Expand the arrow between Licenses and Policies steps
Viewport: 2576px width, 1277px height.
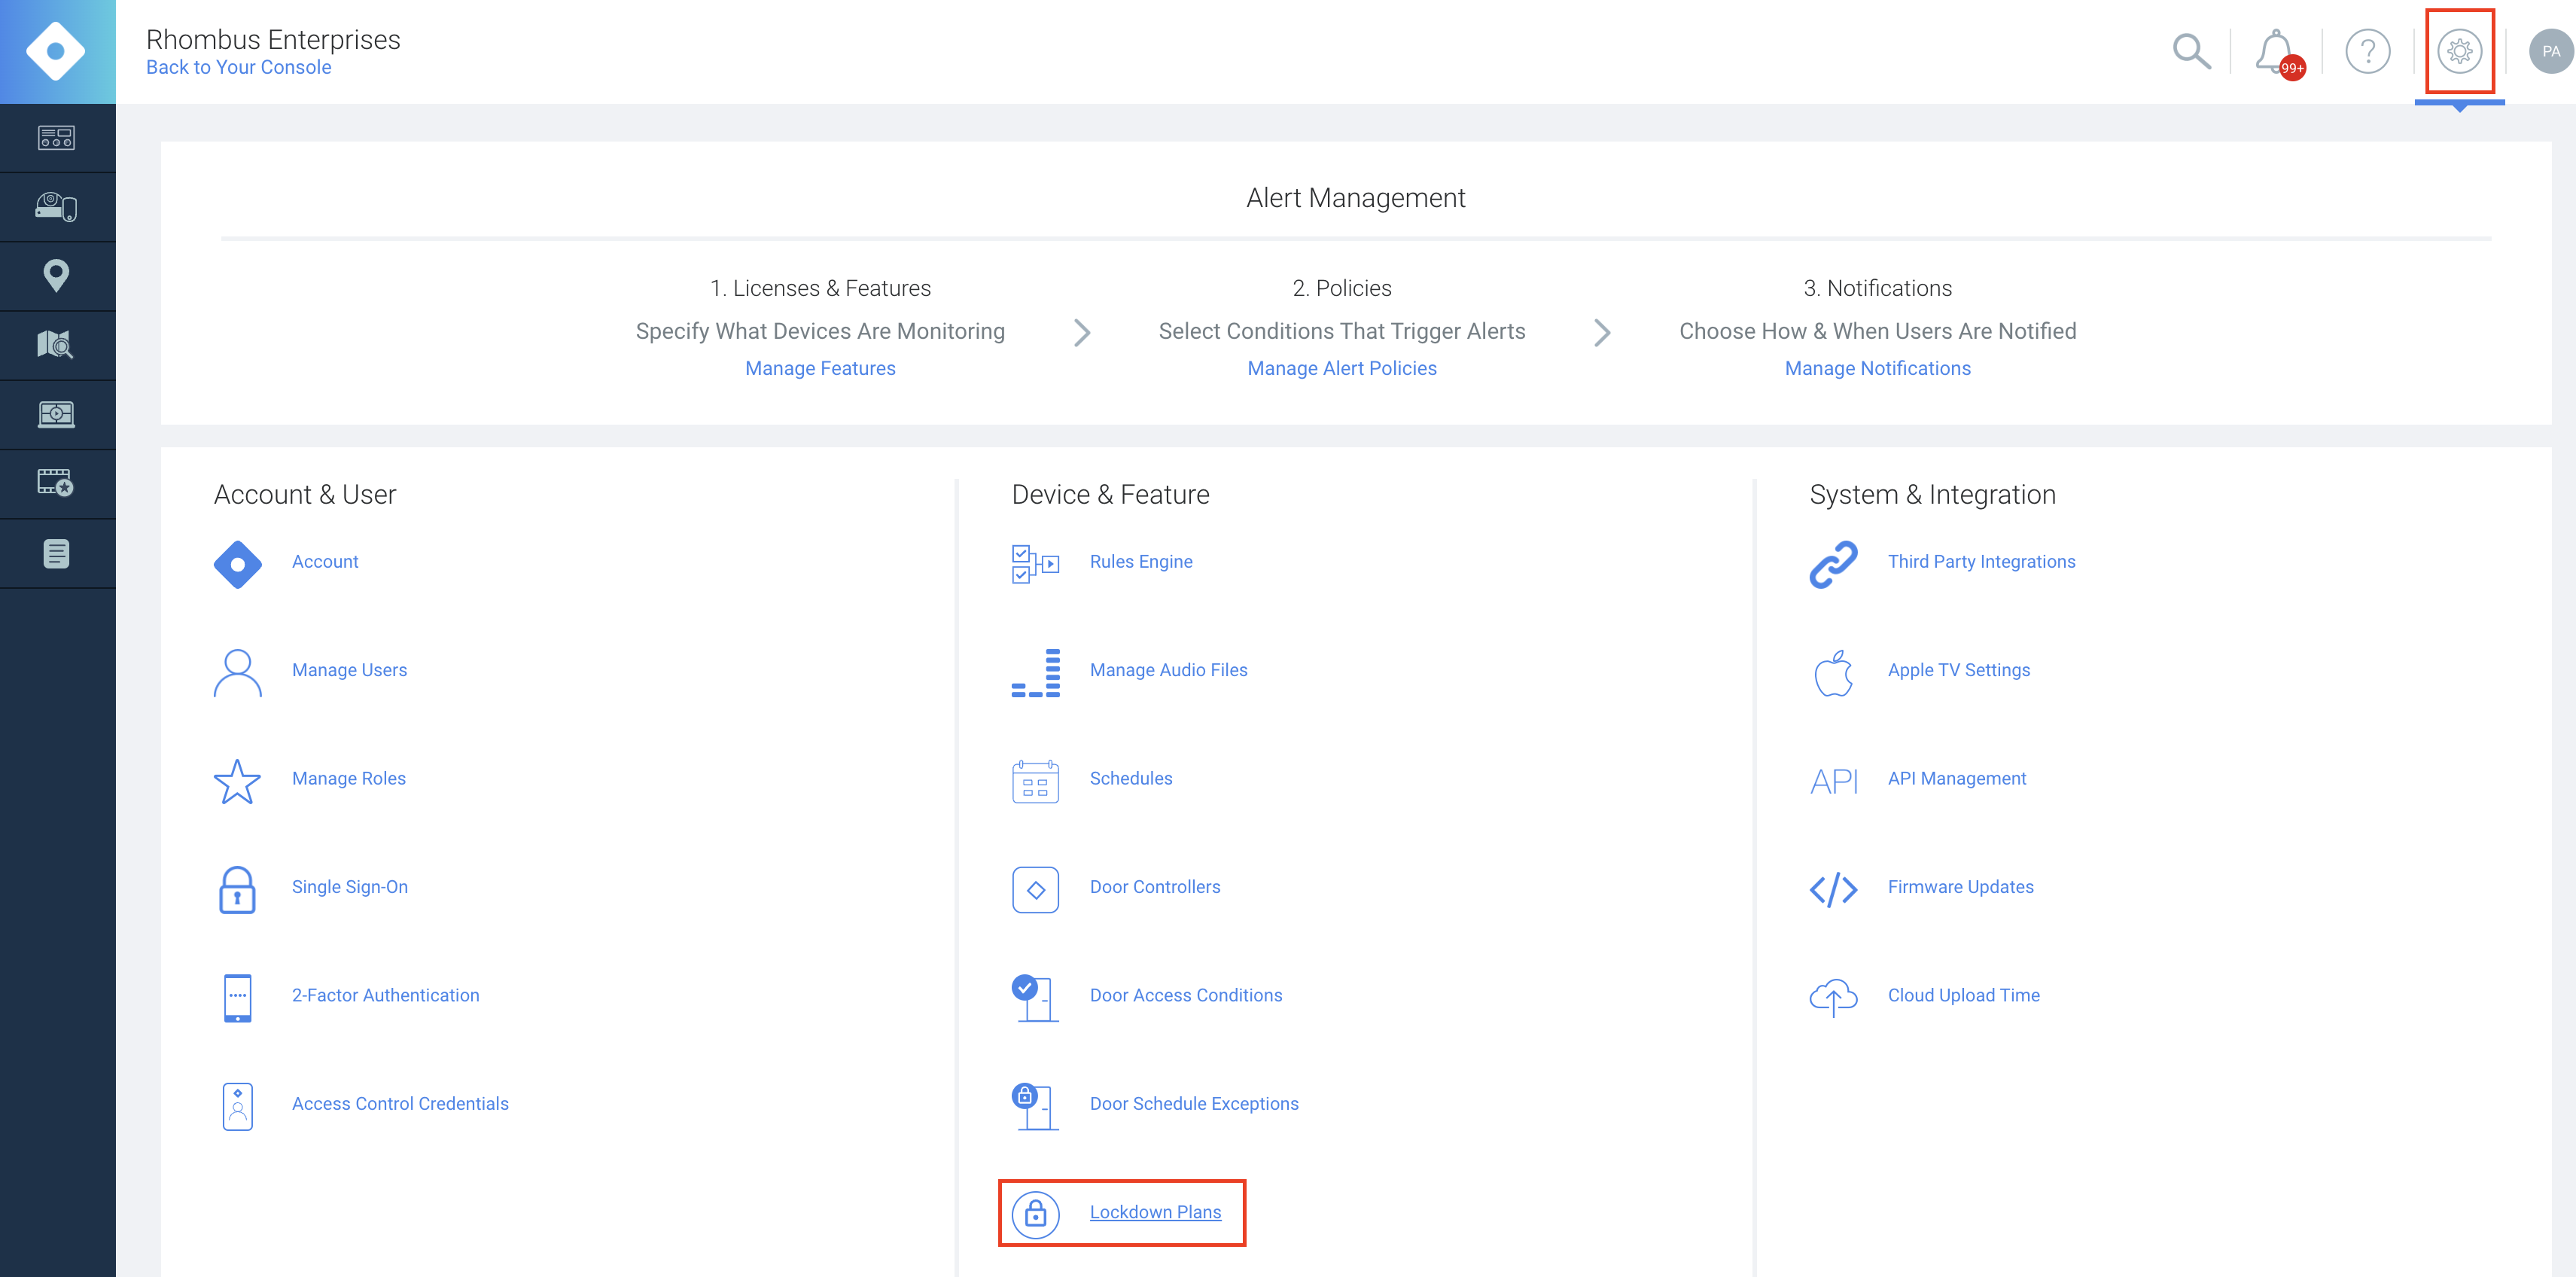[1083, 332]
